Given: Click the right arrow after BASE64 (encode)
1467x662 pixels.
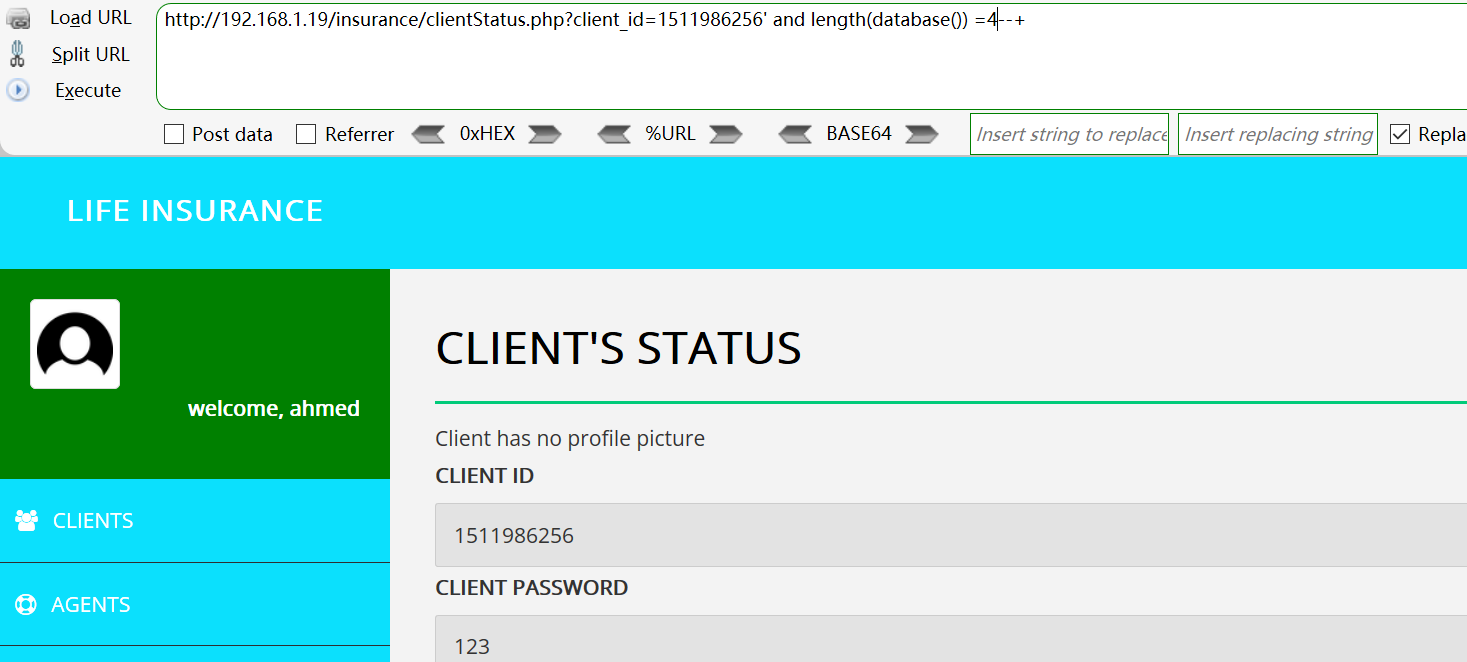Looking at the screenshot, I should coord(922,134).
